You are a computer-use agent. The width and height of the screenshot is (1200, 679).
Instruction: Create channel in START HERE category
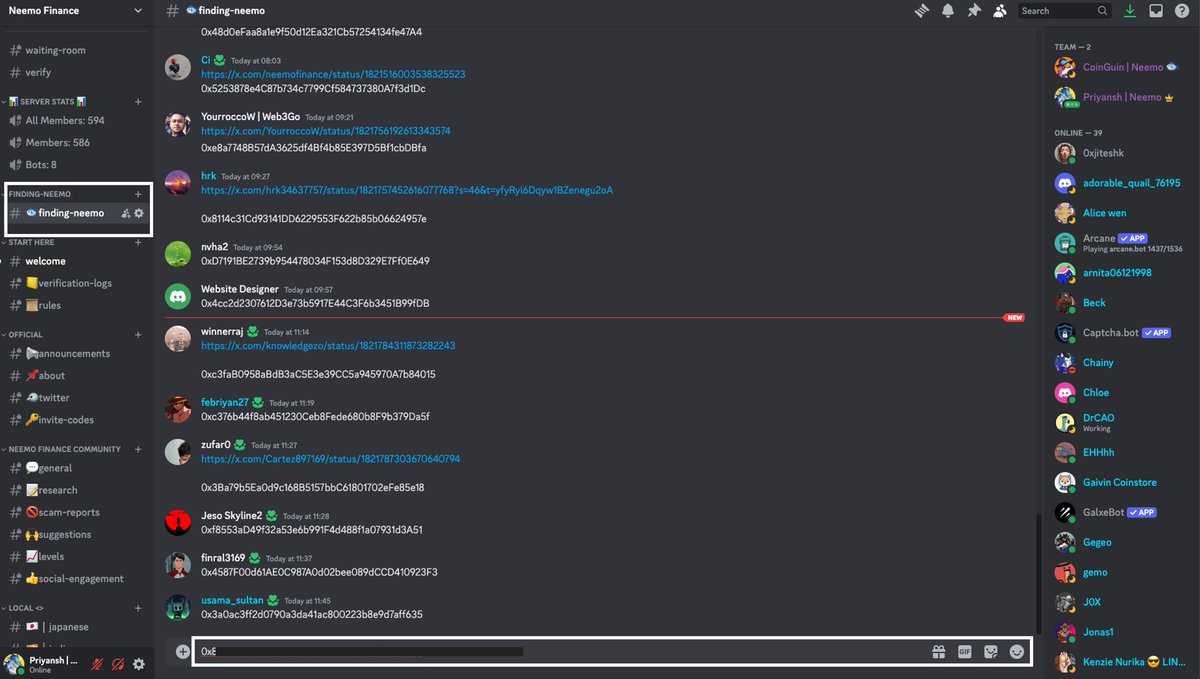point(138,242)
